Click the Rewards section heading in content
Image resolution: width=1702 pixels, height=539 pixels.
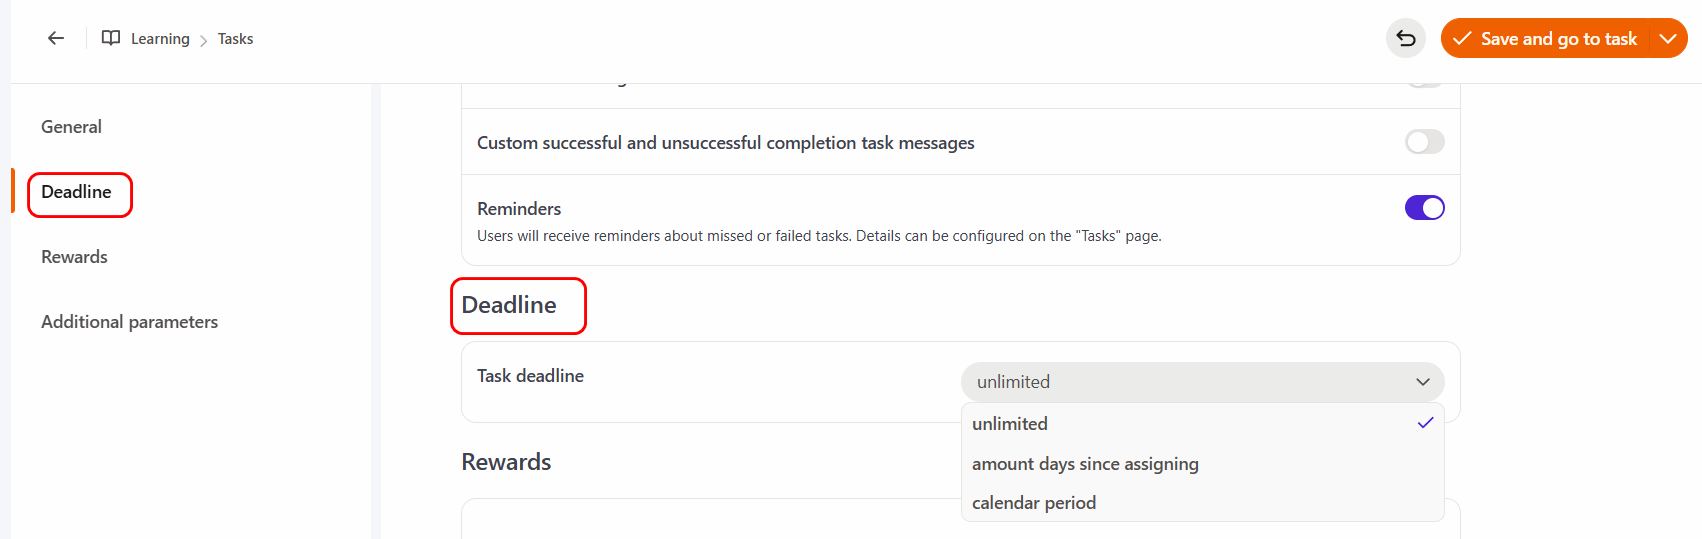click(x=506, y=462)
